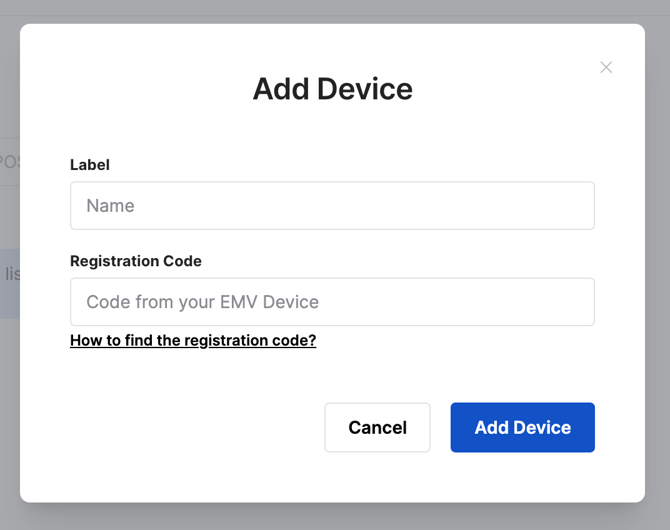Open 'How to find the registration code?' link

point(193,340)
